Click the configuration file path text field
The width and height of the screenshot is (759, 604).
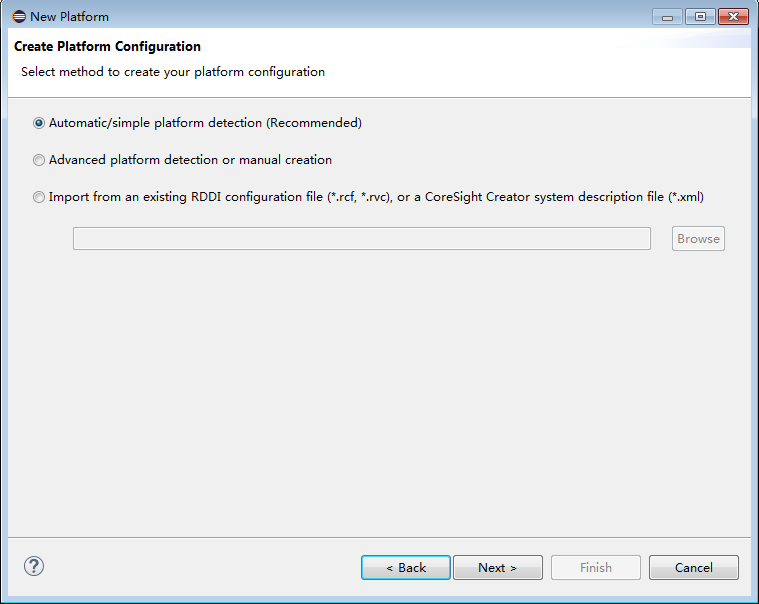click(361, 238)
